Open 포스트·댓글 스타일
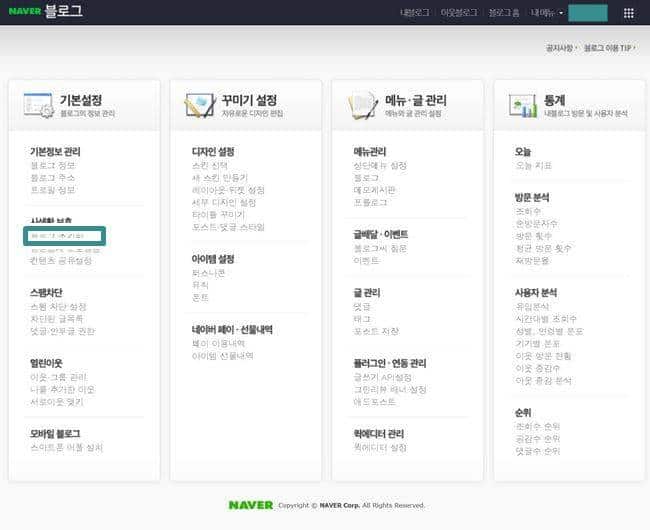Viewport: 650px width, 530px height. point(228,227)
